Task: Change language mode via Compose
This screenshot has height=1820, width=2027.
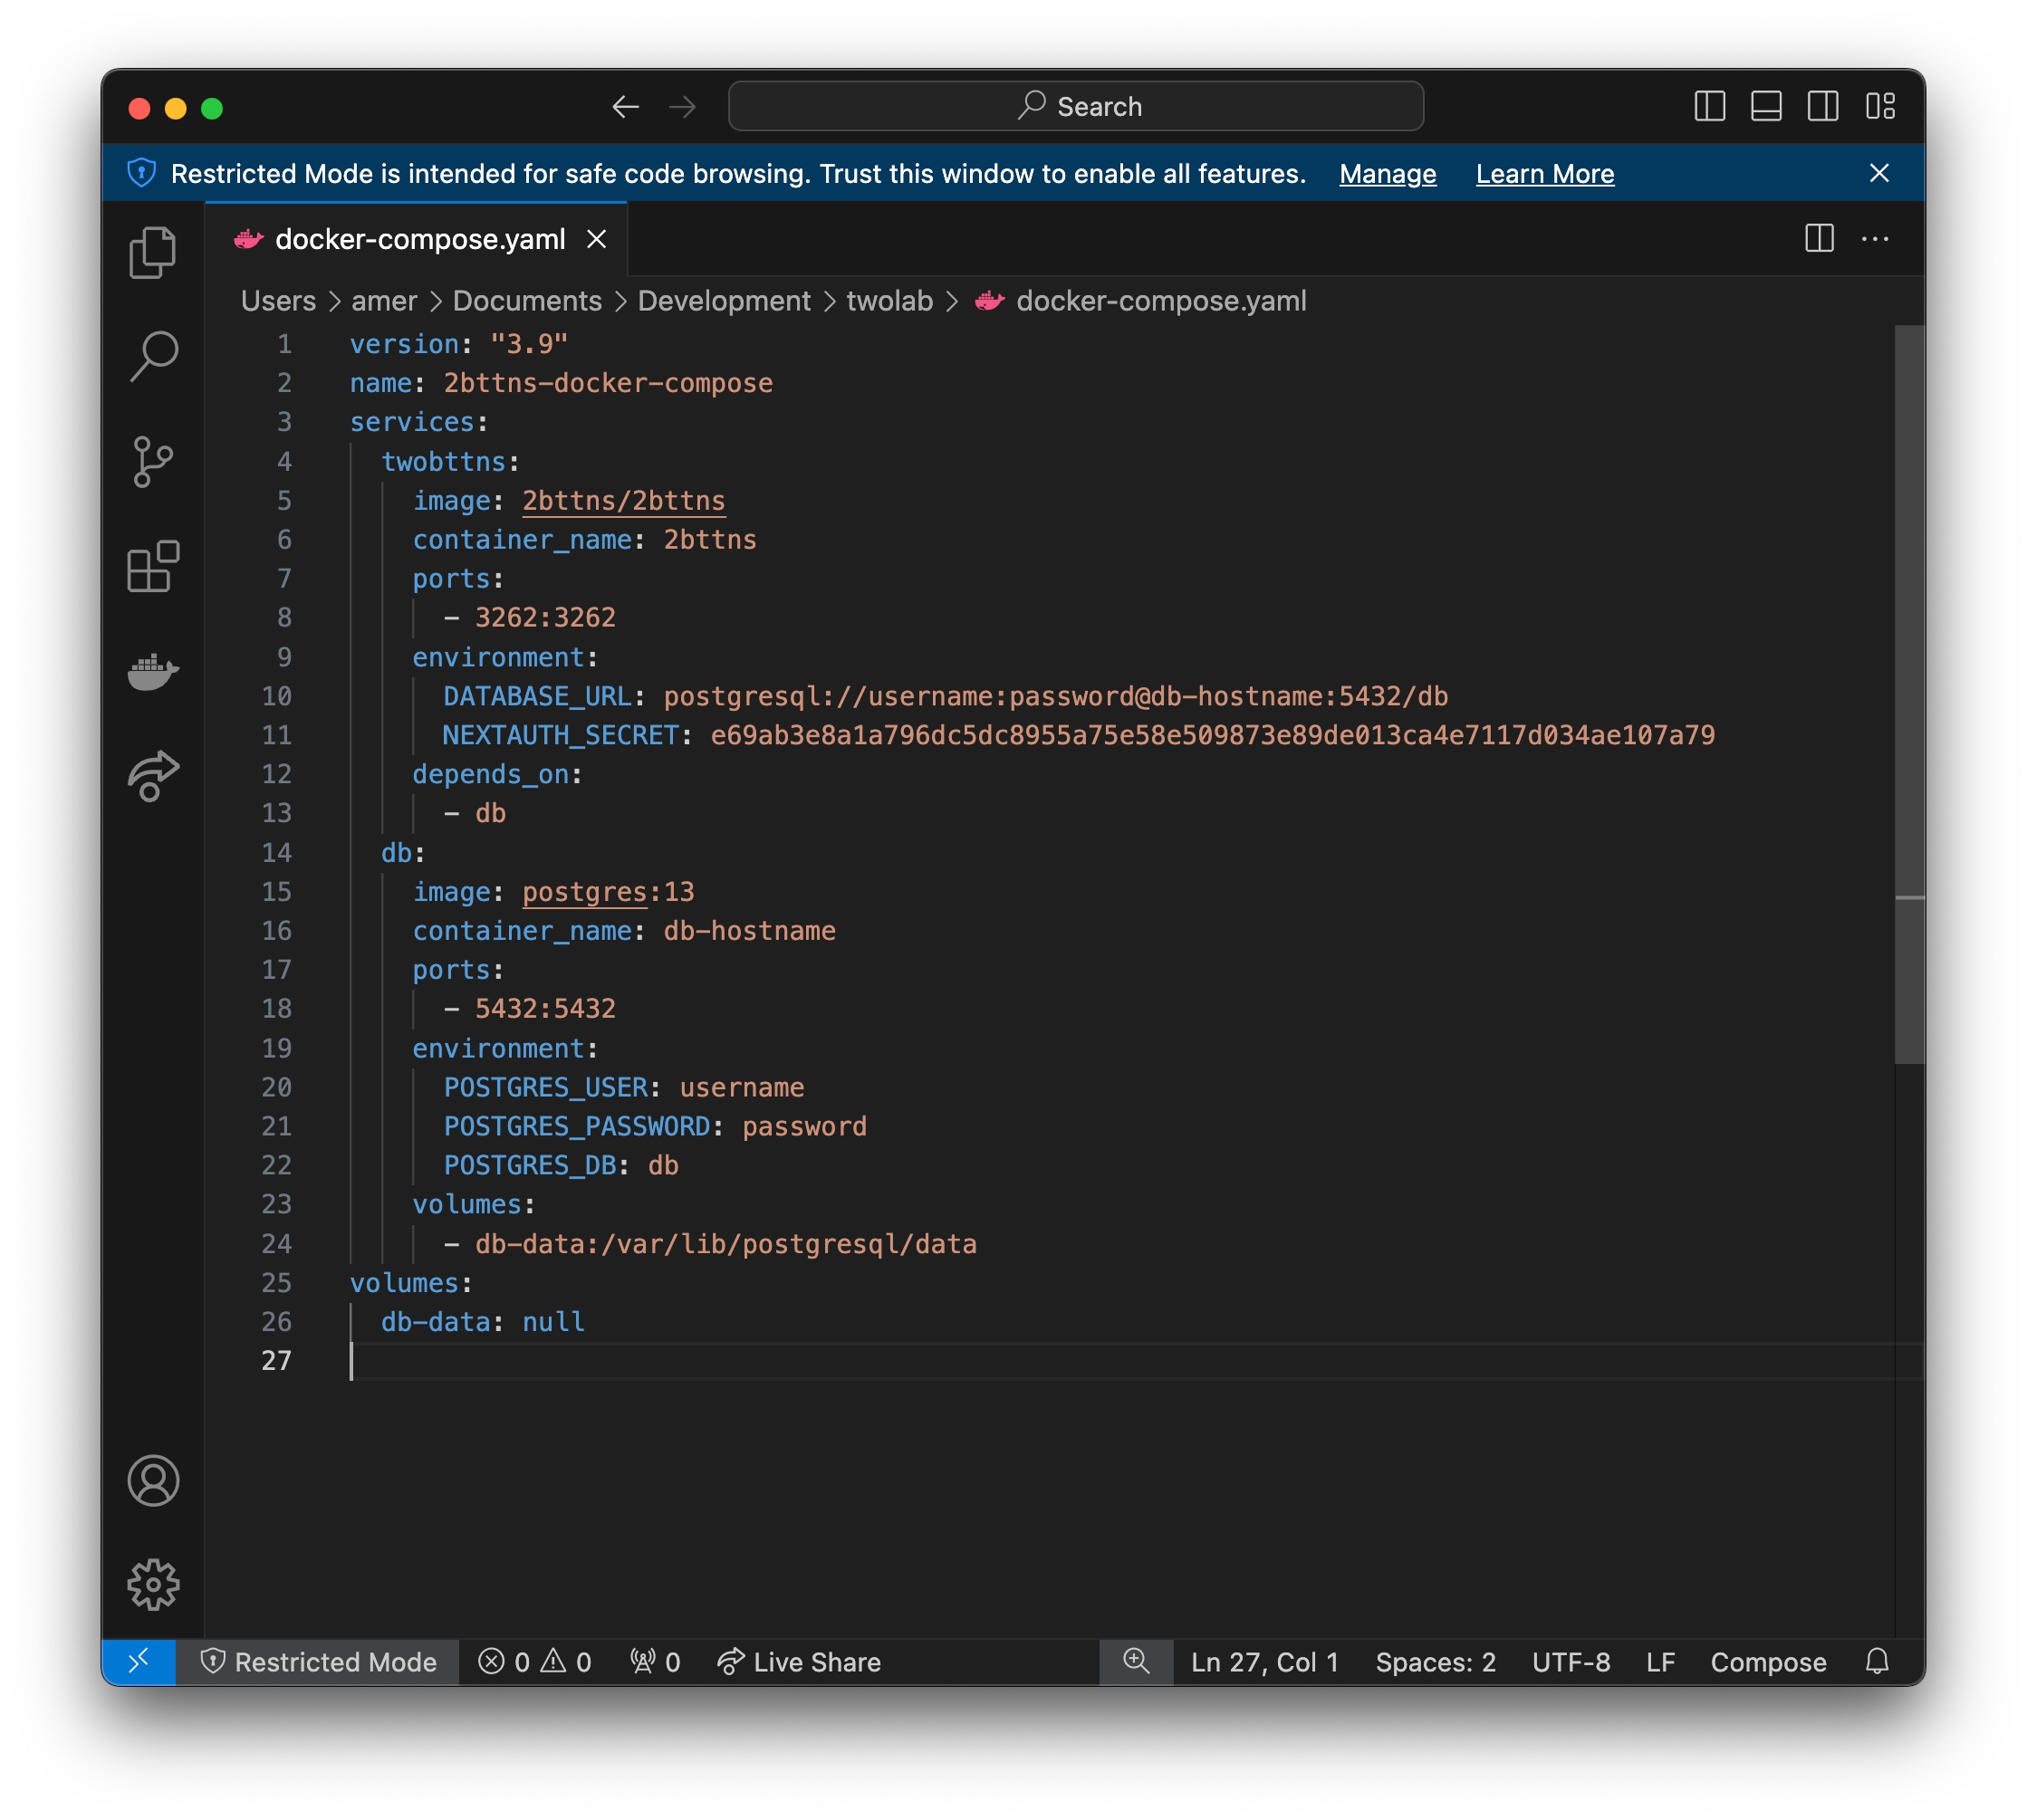Action: click(1768, 1662)
